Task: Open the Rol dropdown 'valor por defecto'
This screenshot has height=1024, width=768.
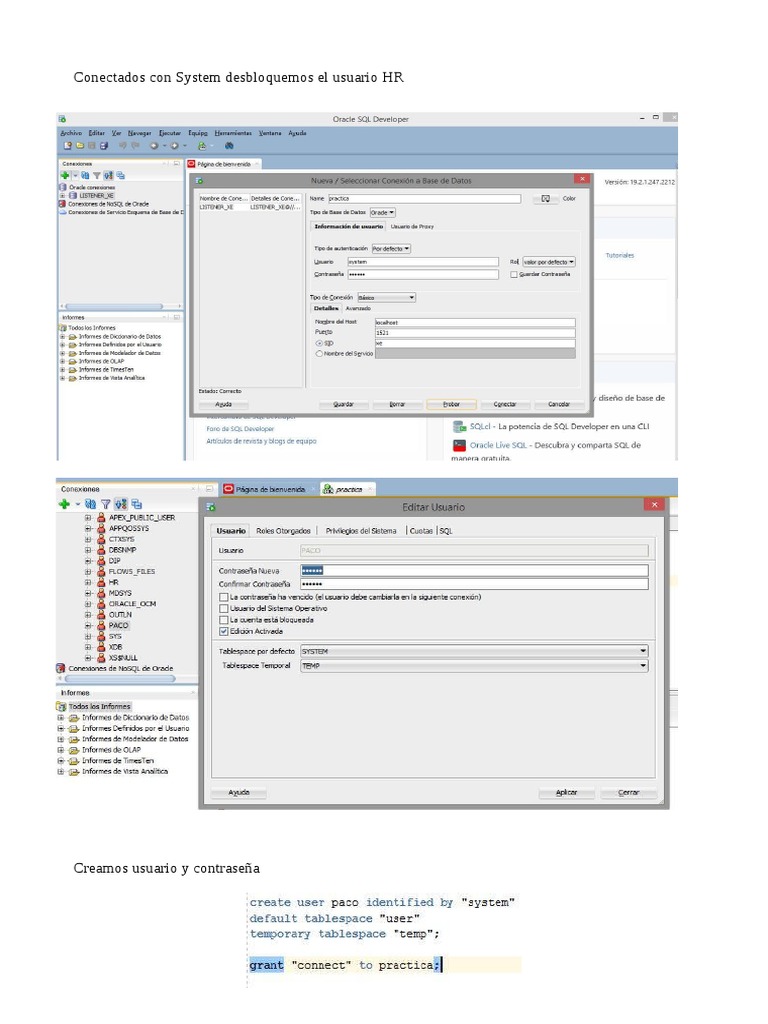Action: click(x=549, y=262)
